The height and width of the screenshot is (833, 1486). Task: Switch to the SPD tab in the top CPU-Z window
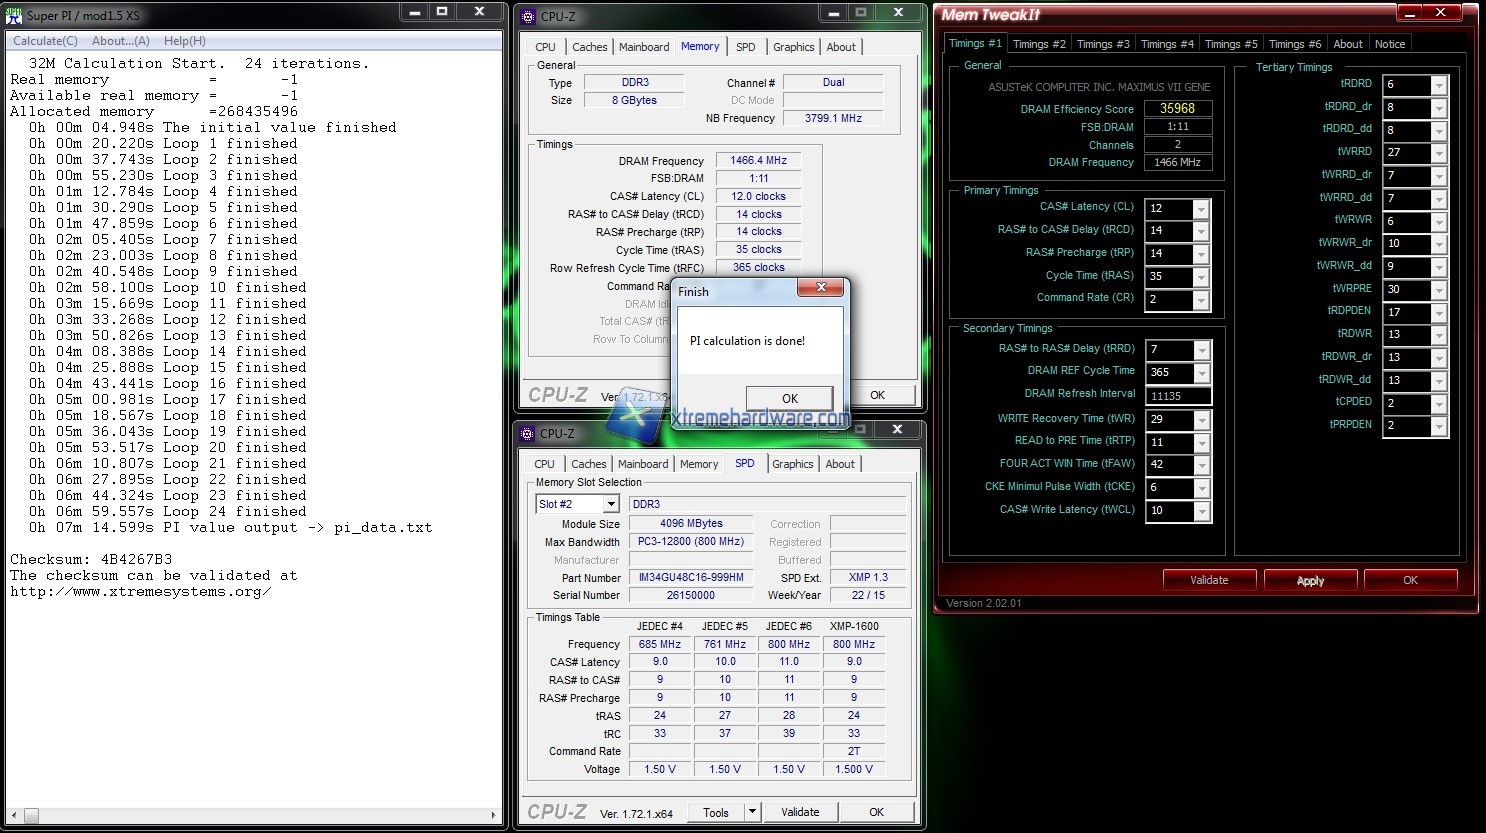tap(745, 46)
